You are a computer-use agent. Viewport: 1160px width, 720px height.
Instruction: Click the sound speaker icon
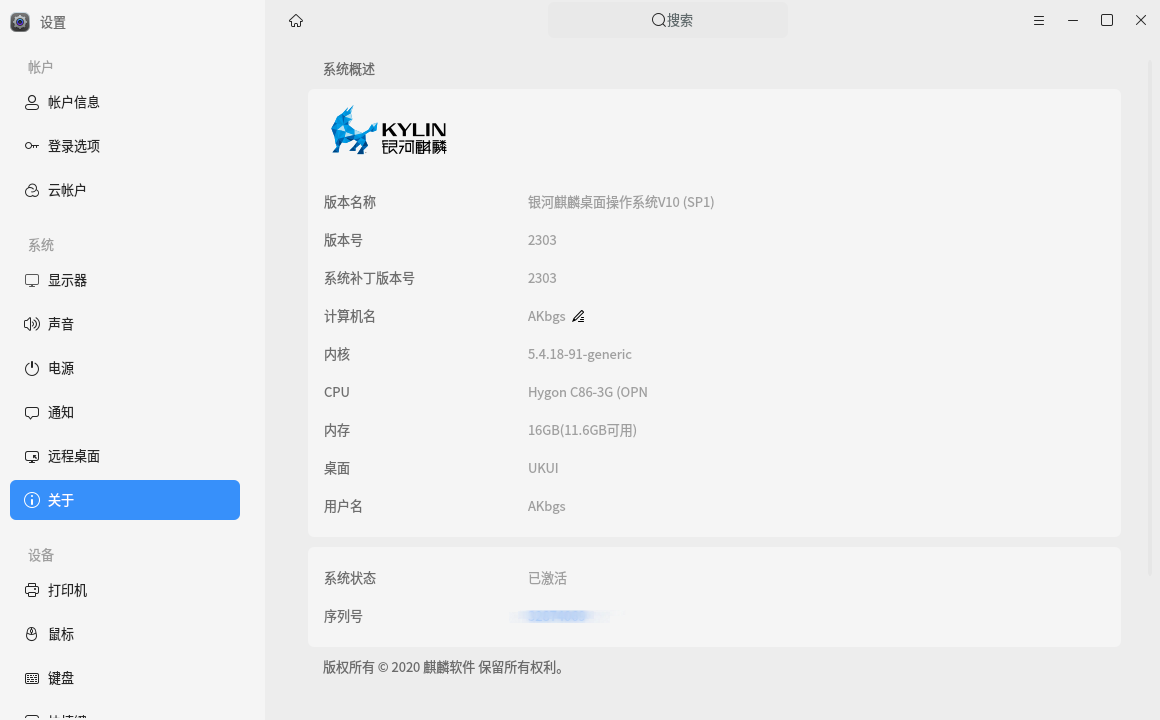point(32,324)
